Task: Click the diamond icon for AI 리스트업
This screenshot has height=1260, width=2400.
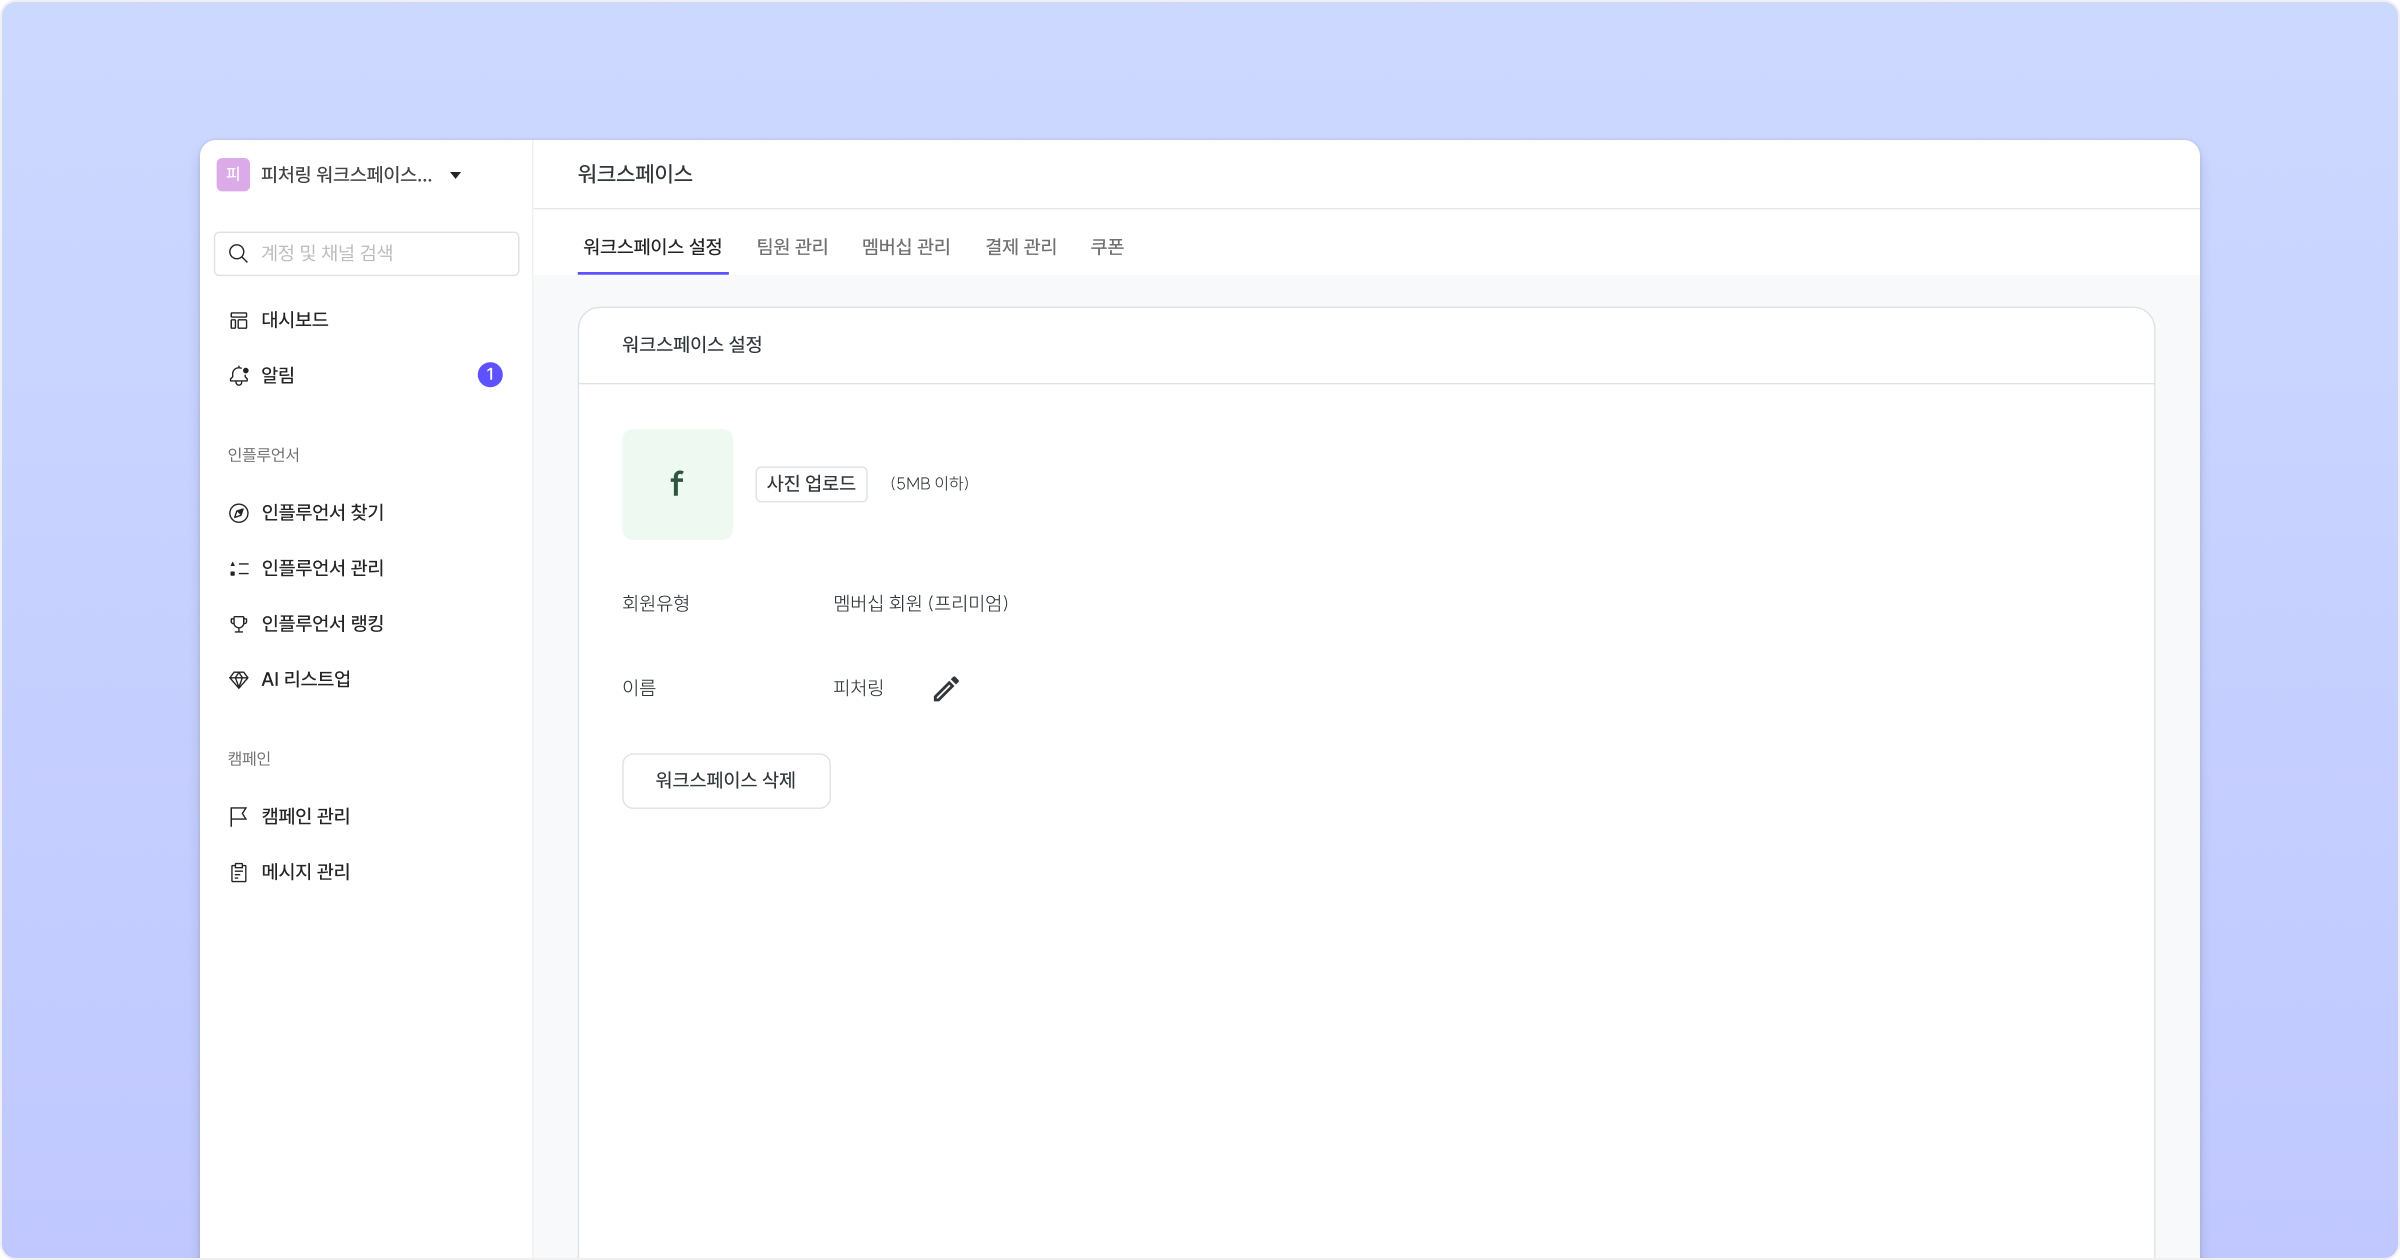Action: click(238, 680)
